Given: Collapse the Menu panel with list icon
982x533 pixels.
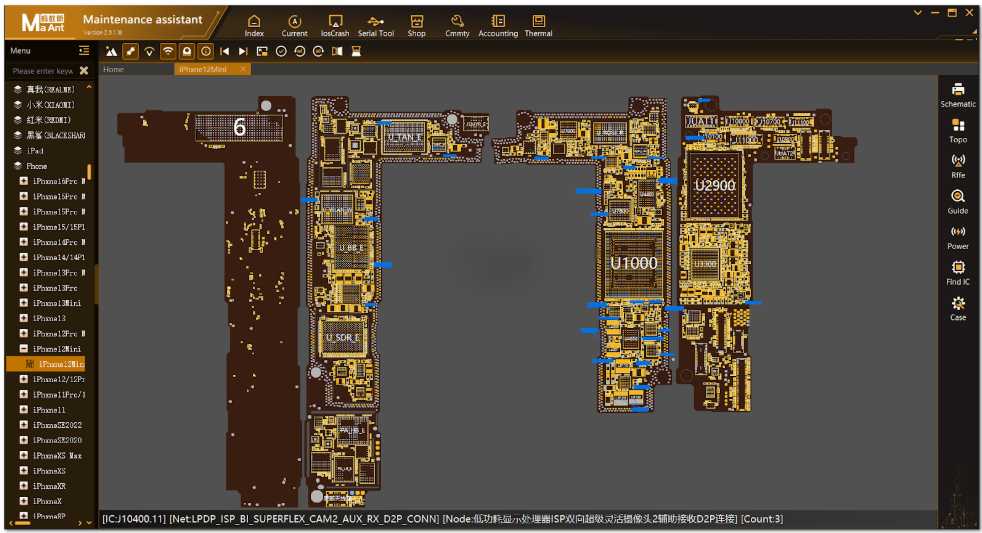Looking at the screenshot, I should tap(84, 51).
